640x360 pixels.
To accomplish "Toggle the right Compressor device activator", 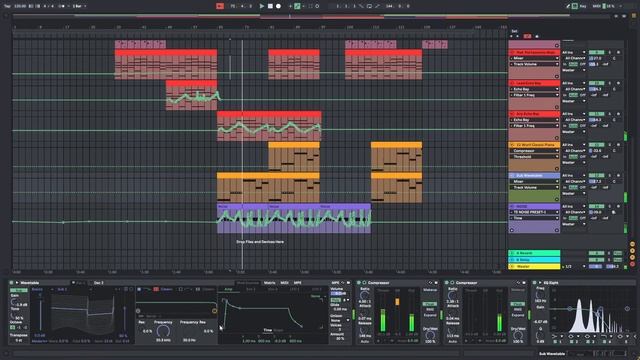I will (447, 282).
